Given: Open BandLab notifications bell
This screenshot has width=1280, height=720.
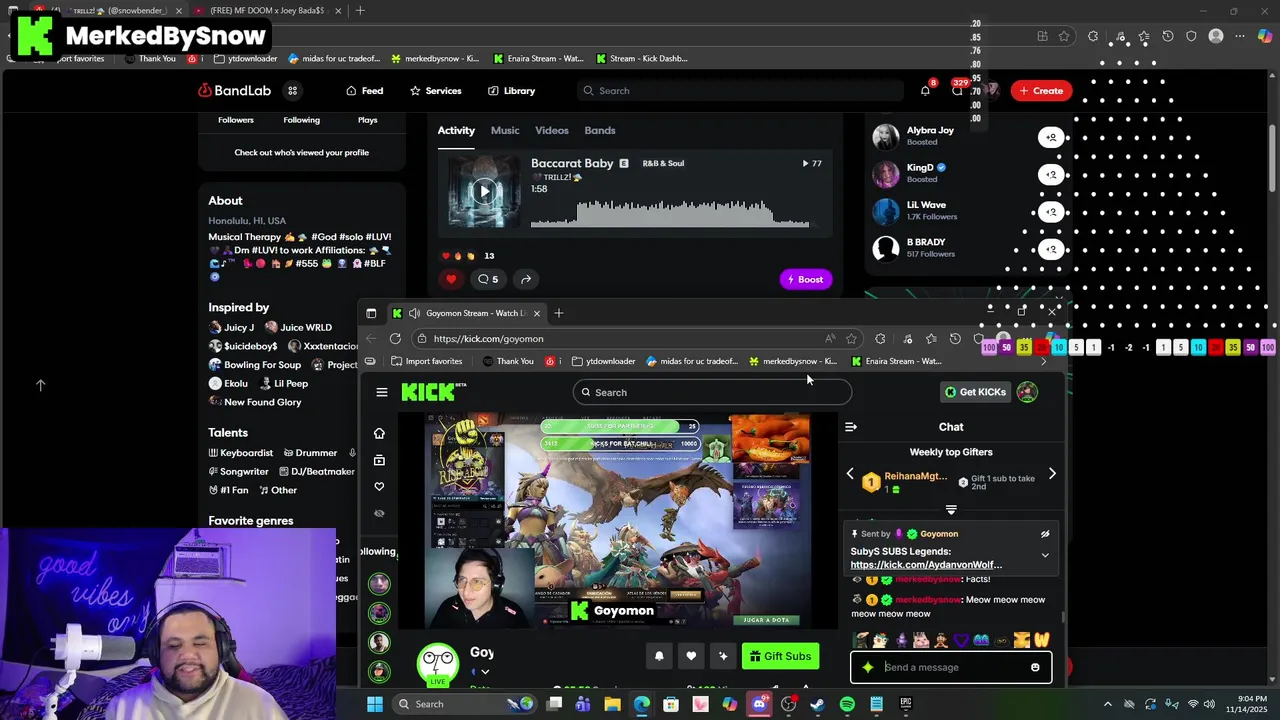Looking at the screenshot, I should (x=925, y=91).
